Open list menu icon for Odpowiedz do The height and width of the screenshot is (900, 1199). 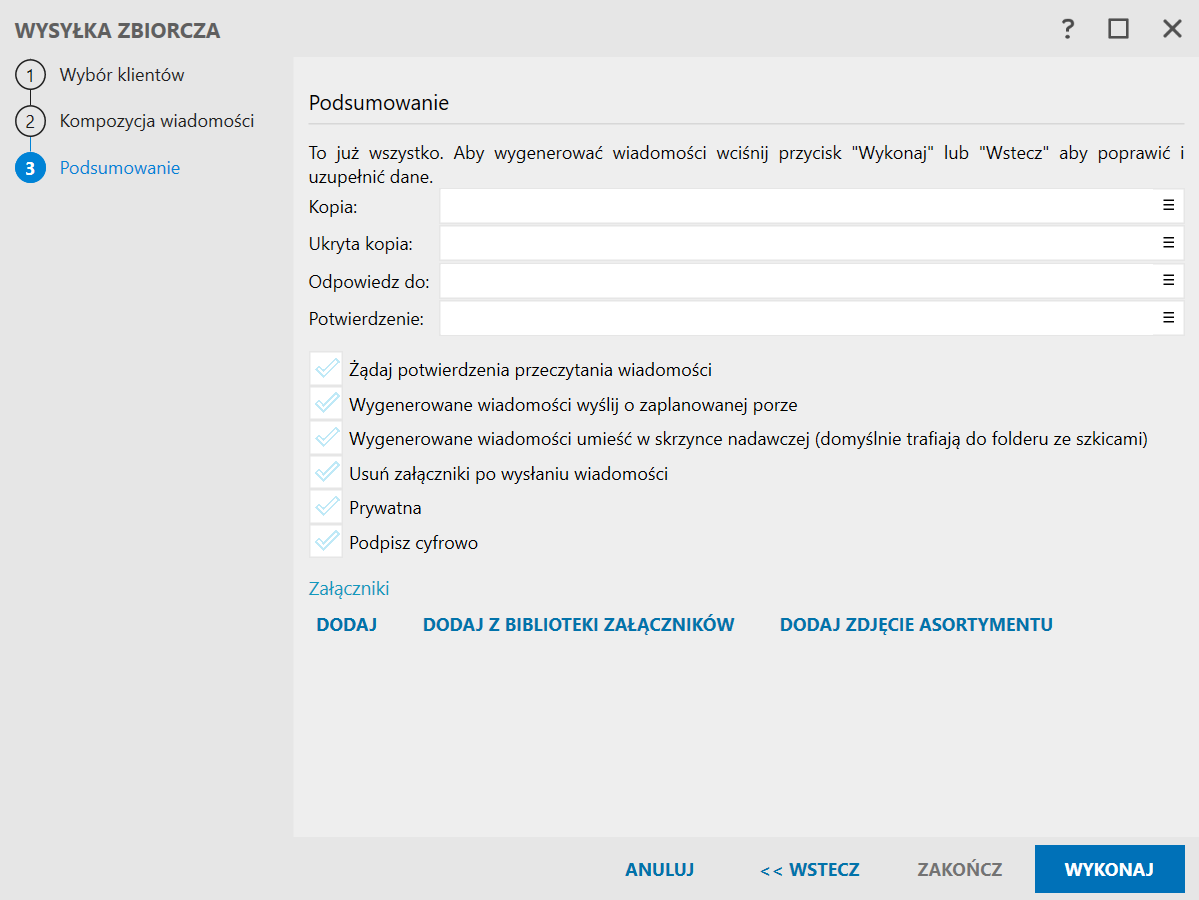click(x=1168, y=280)
